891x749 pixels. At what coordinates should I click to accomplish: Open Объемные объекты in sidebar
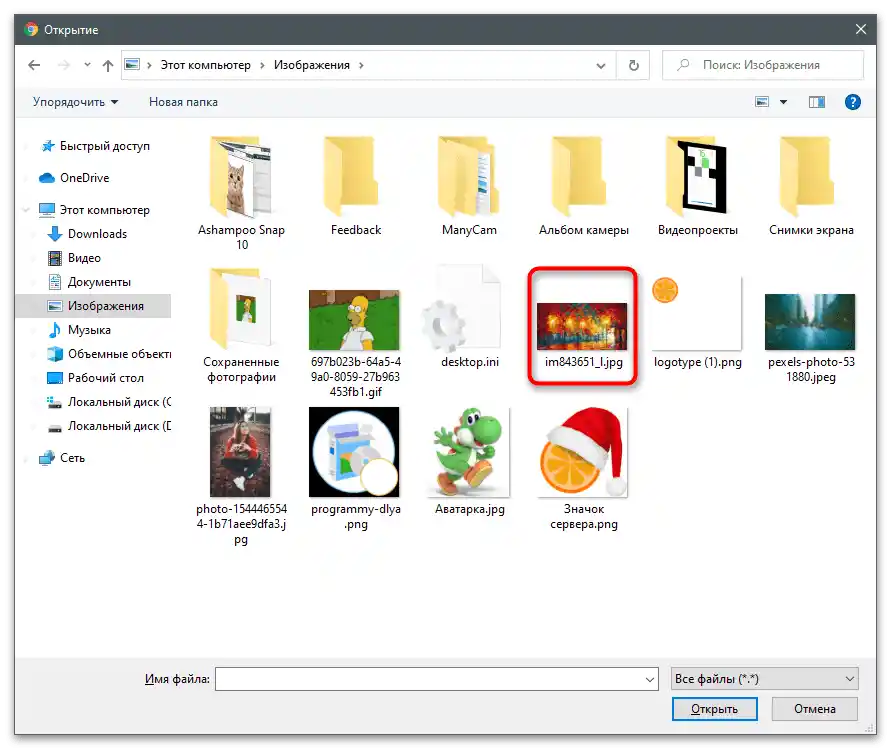[x=109, y=354]
